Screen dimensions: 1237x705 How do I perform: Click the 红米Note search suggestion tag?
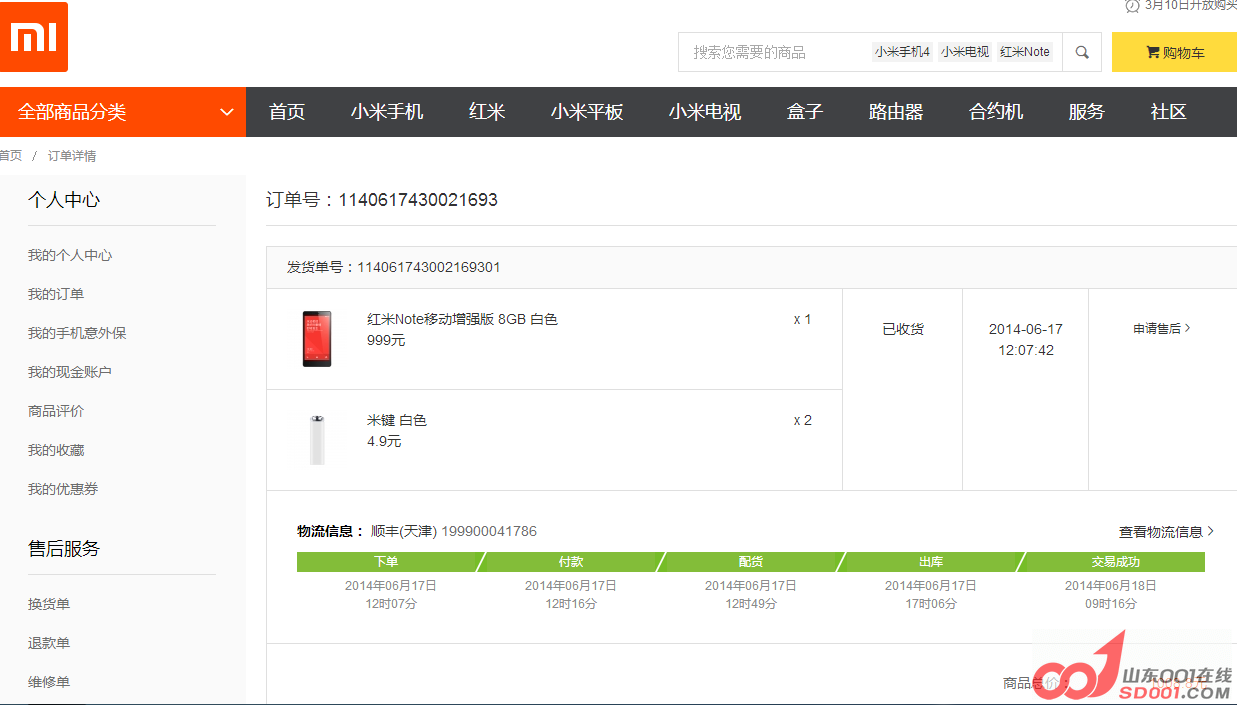pyautogui.click(x=1025, y=52)
